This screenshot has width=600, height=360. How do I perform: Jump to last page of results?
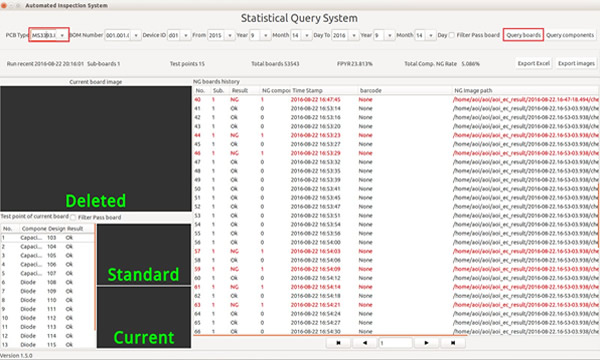tap(453, 343)
